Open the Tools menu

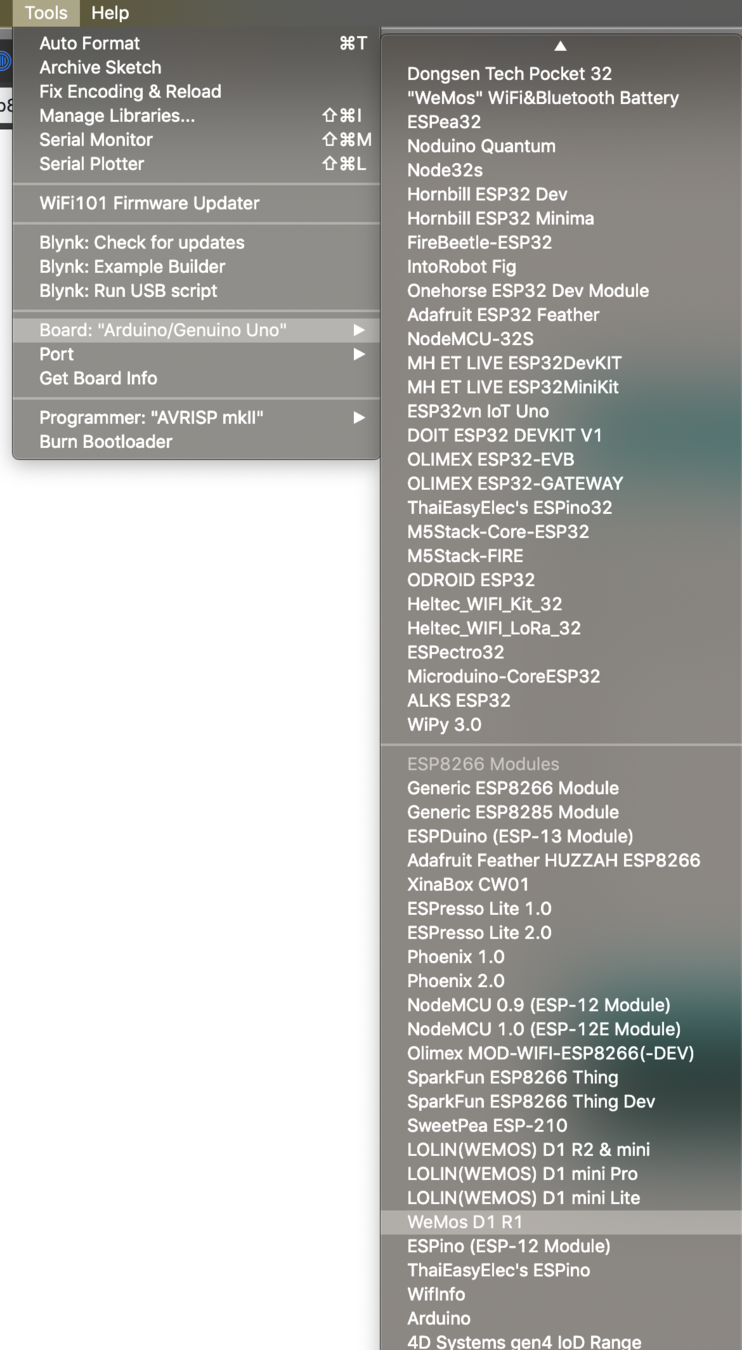pos(46,13)
